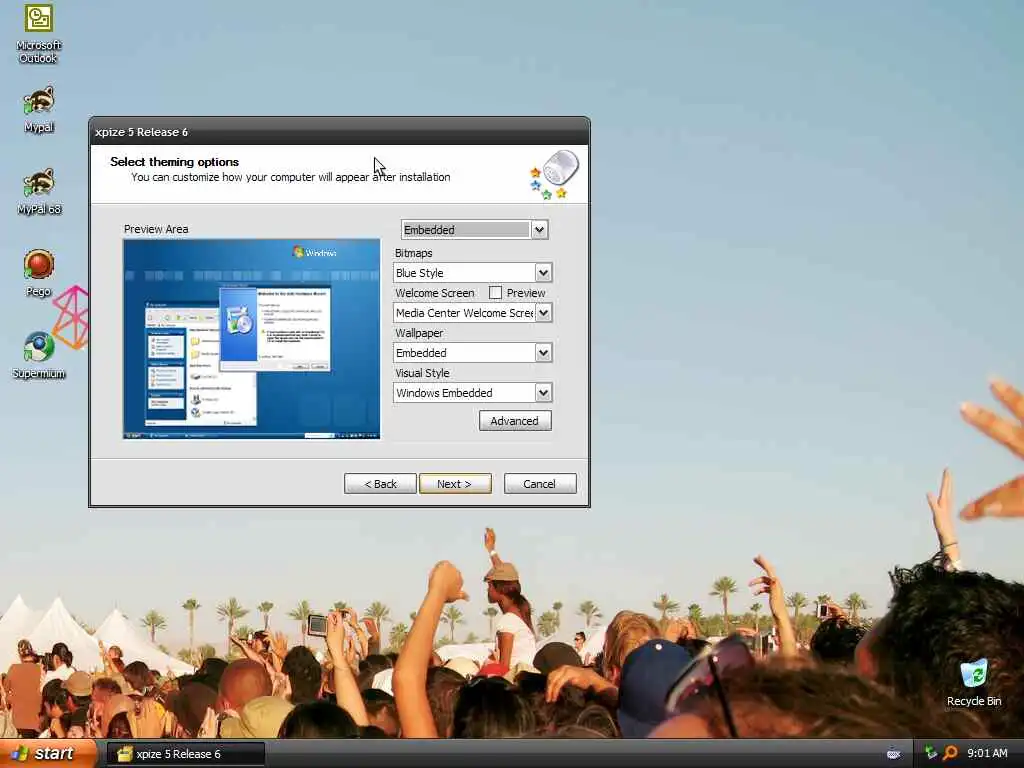The height and width of the screenshot is (768, 1024).
Task: Click the Advanced button
Action: pos(515,421)
